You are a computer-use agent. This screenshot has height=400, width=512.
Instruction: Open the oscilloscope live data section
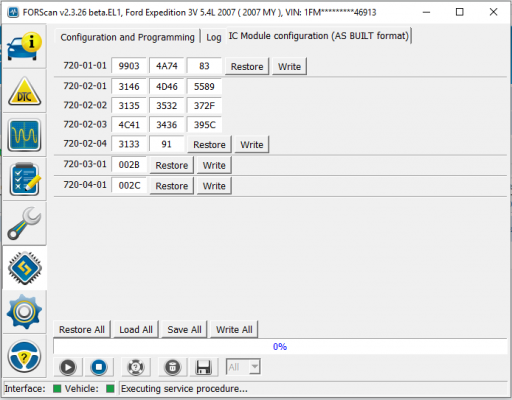[24, 135]
